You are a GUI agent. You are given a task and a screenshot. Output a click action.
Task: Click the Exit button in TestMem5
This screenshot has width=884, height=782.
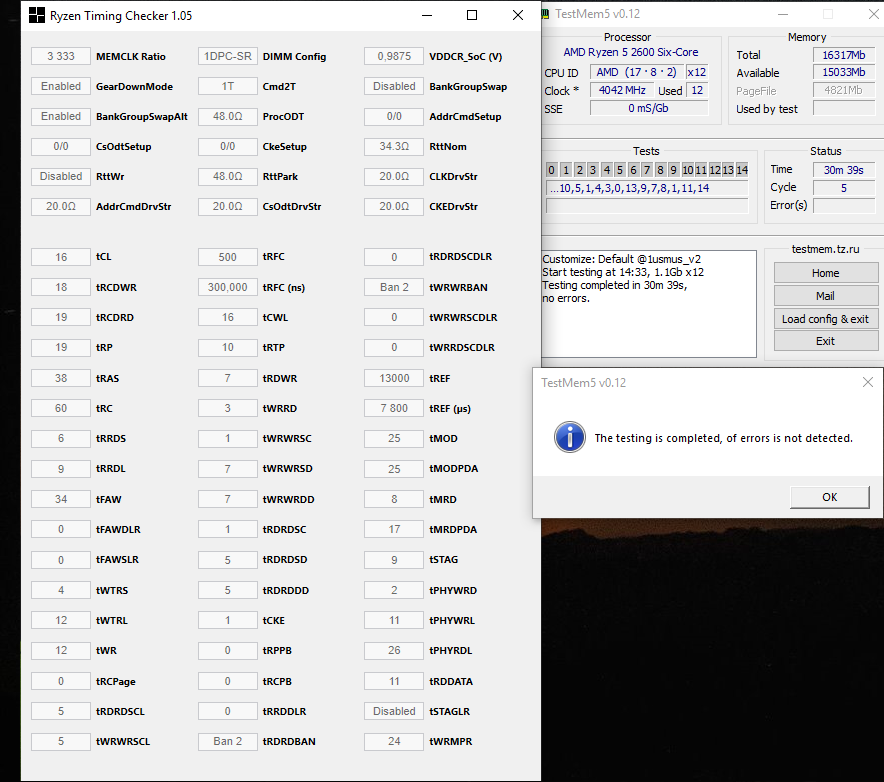(x=825, y=341)
